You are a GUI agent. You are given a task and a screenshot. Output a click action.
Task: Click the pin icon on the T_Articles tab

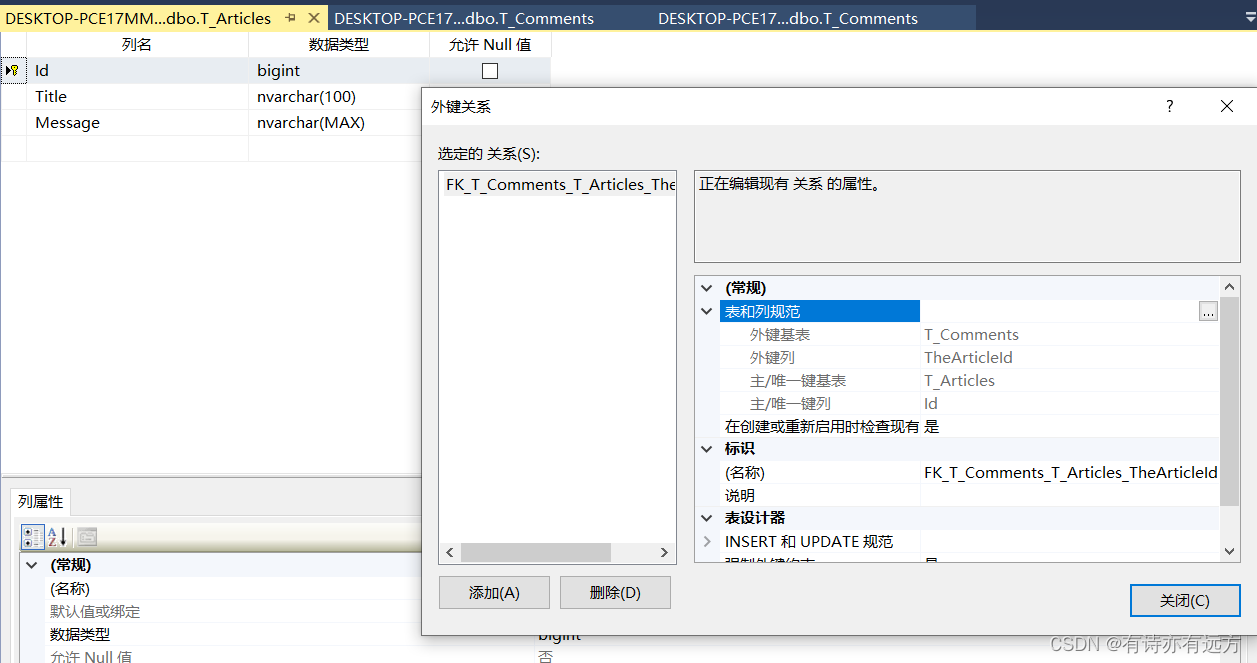click(x=290, y=18)
